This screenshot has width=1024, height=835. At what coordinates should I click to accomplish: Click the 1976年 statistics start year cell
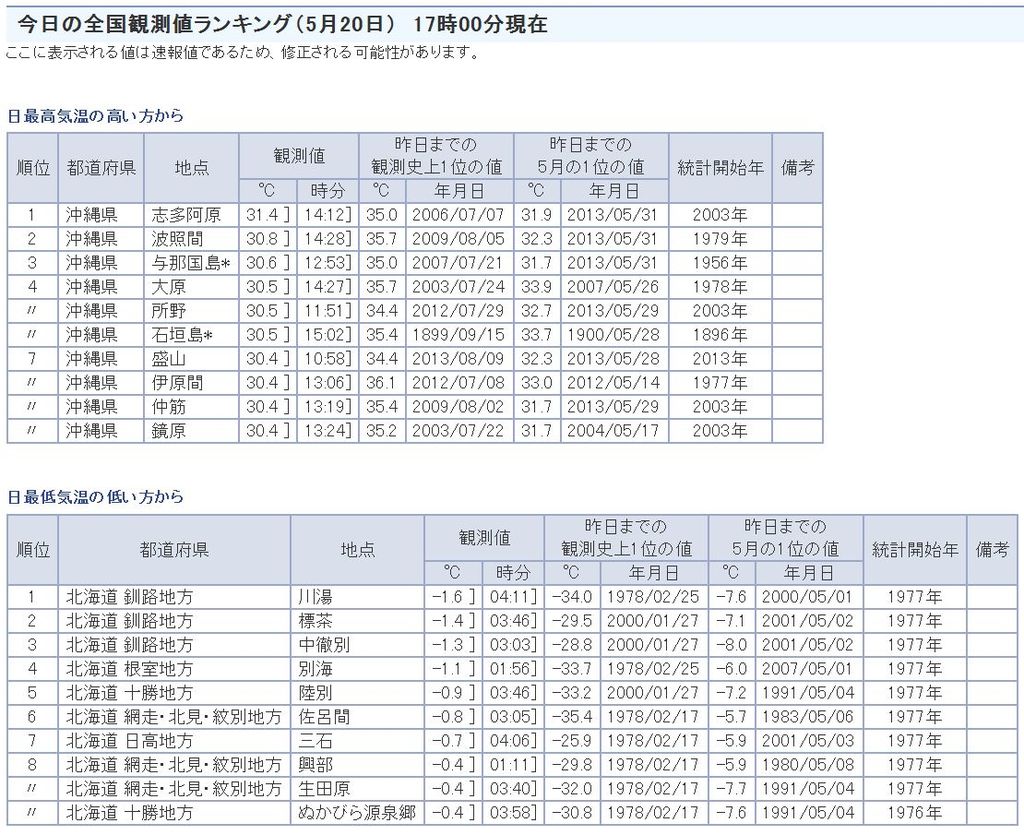point(914,813)
